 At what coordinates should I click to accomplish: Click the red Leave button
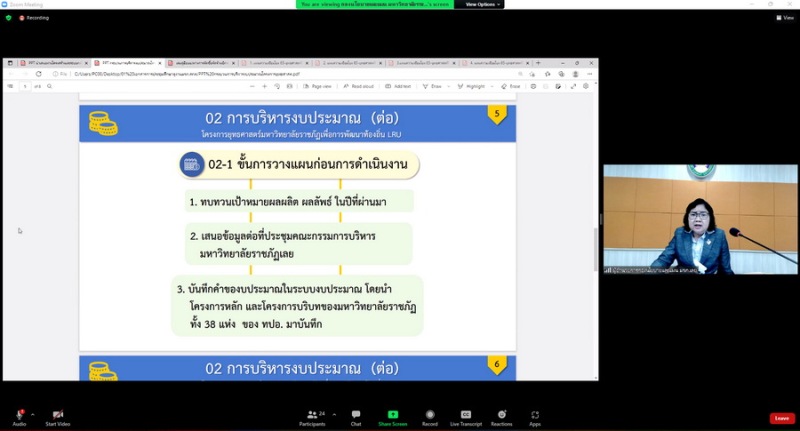pos(782,418)
